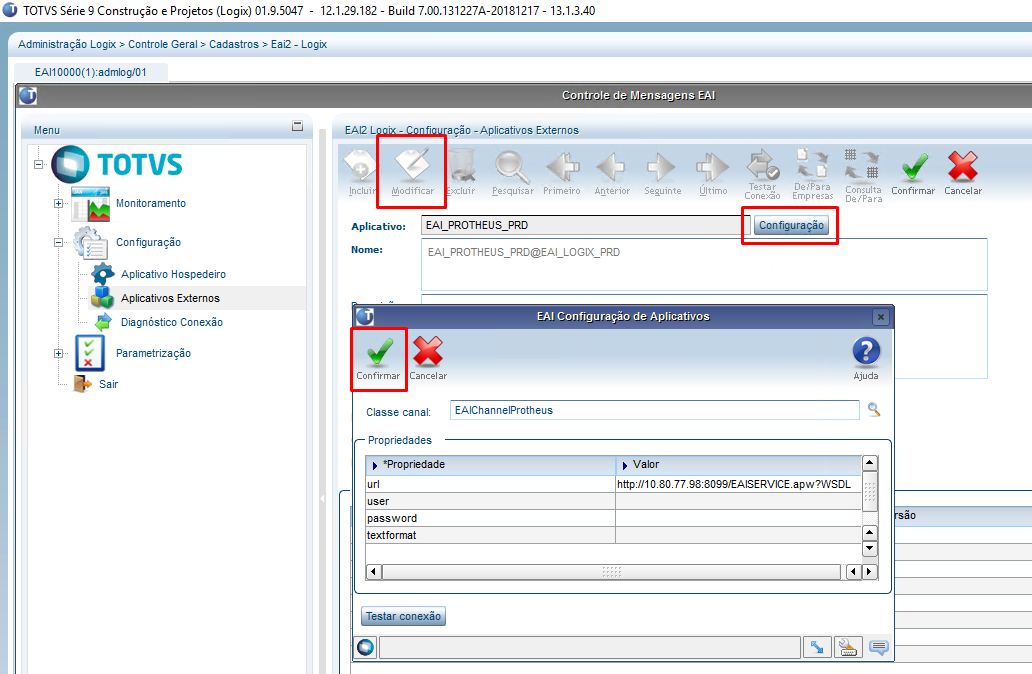Click the network icon in dialog status bar
1032x674 pixels.
[x=817, y=648]
